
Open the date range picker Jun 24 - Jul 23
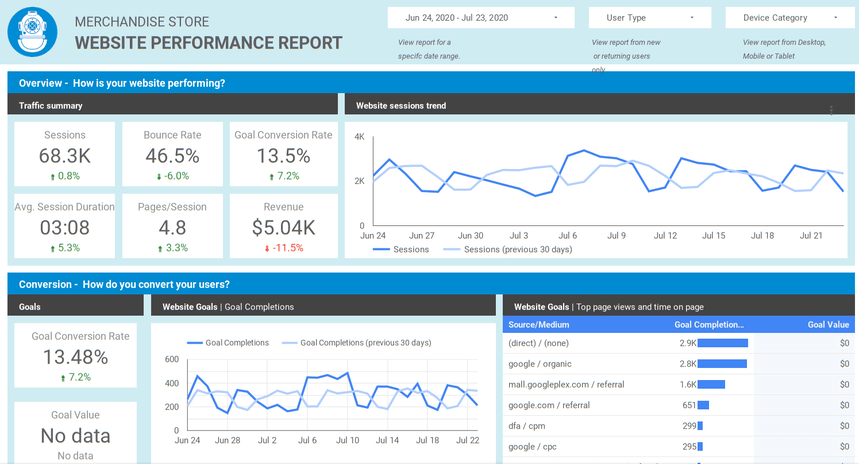coord(481,18)
